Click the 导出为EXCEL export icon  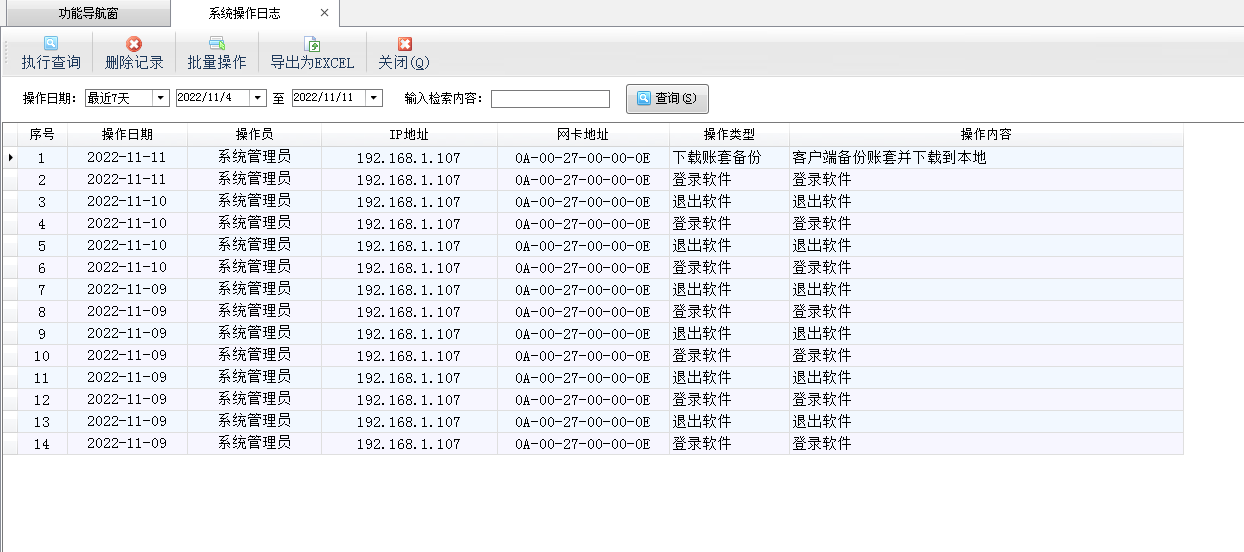point(312,44)
